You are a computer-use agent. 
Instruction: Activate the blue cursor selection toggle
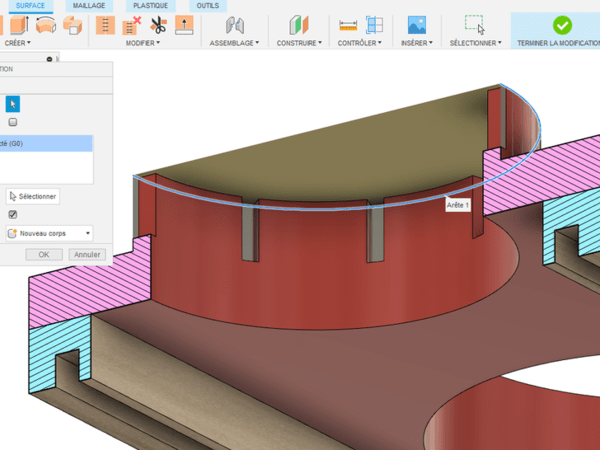12,103
